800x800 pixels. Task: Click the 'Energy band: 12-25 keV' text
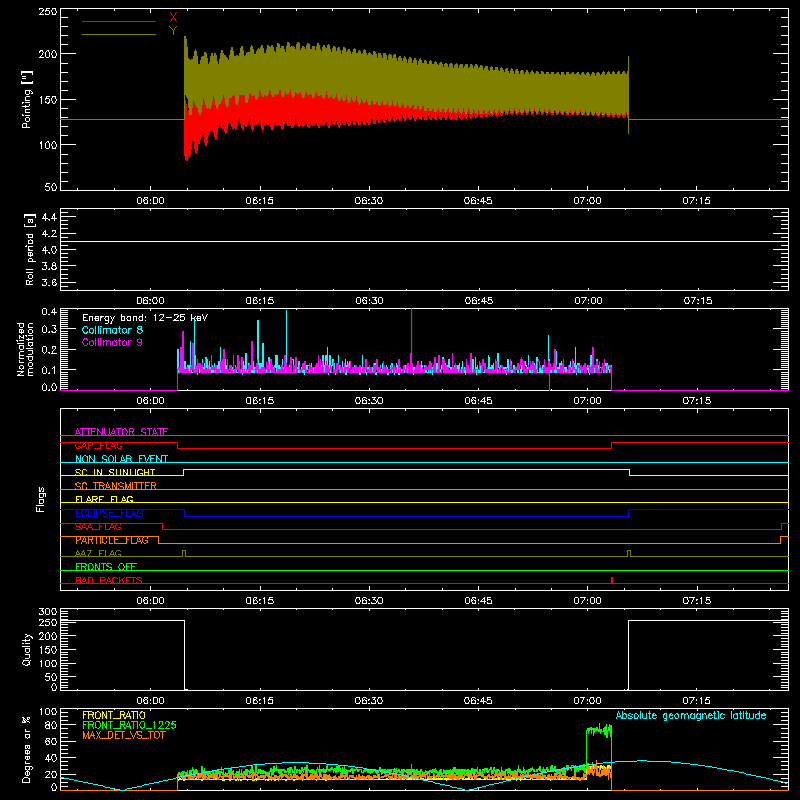pos(145,318)
